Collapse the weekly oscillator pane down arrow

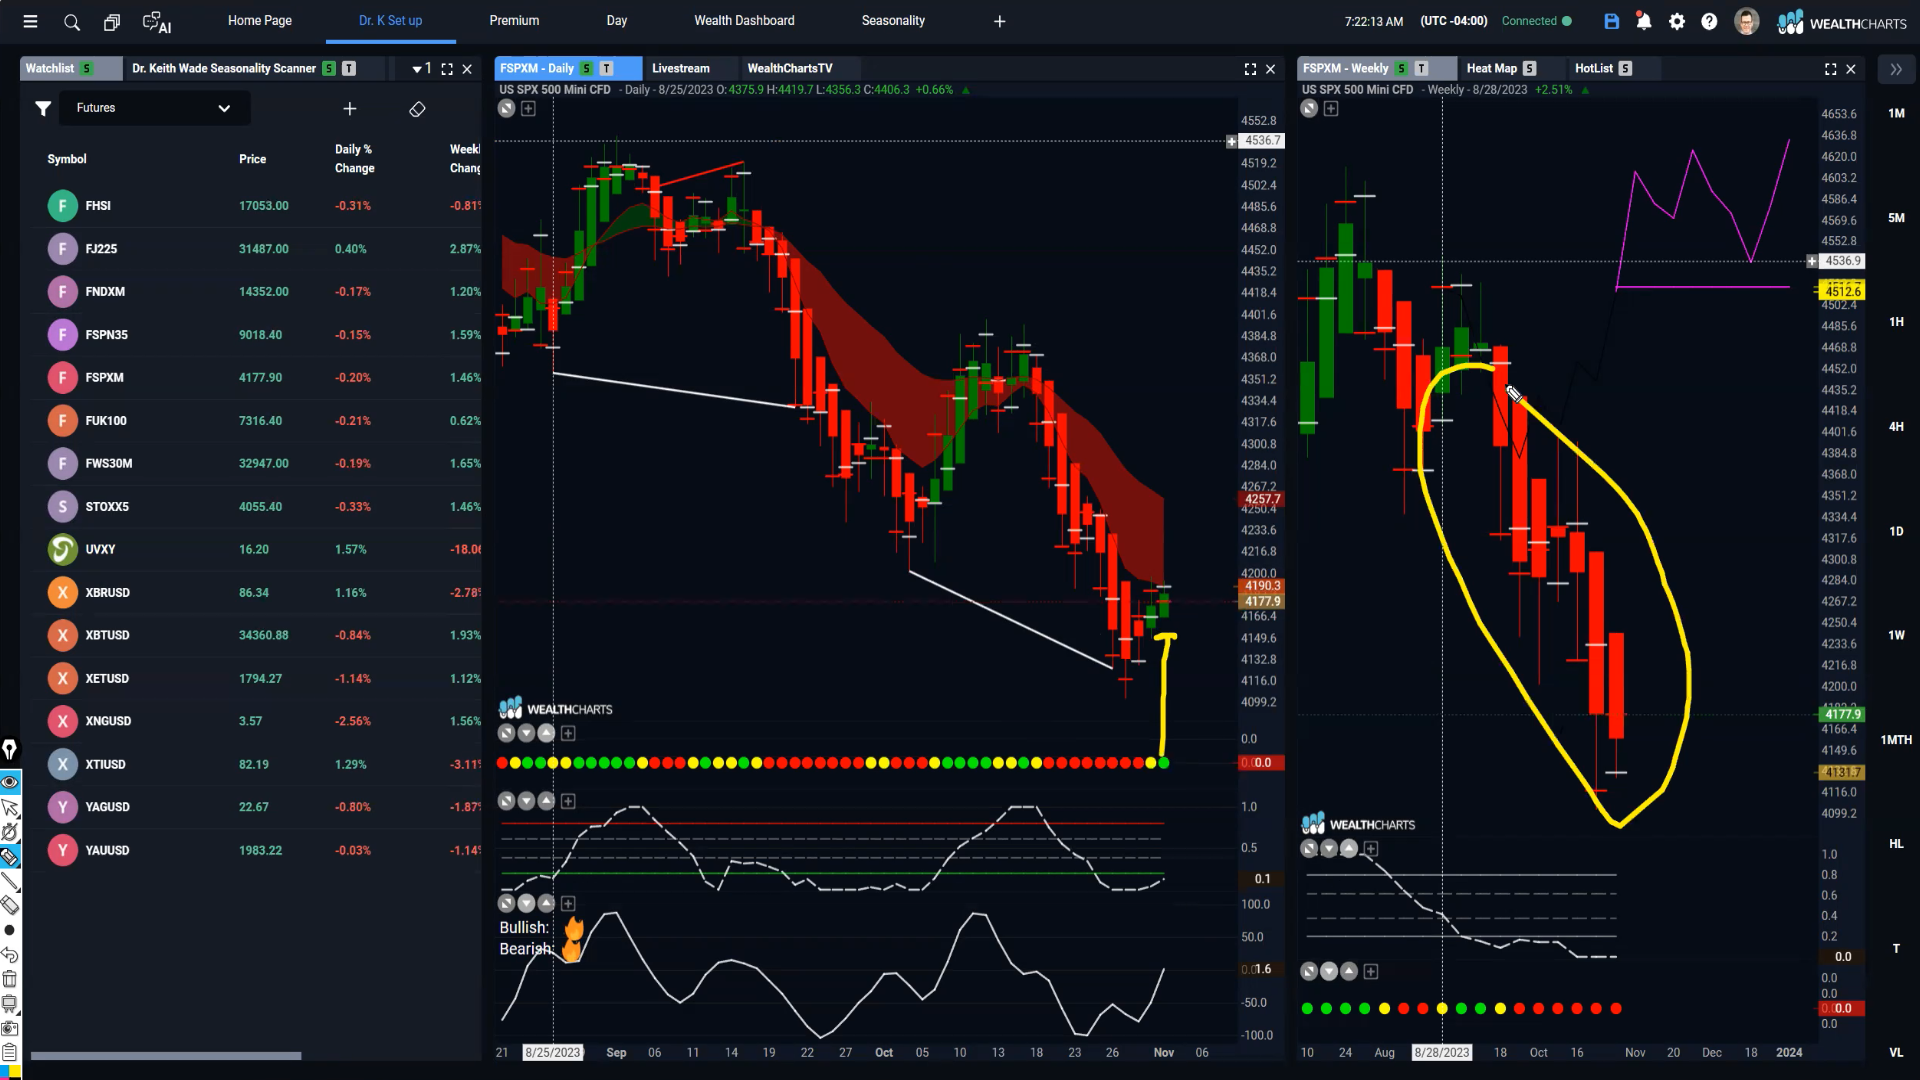point(1329,848)
